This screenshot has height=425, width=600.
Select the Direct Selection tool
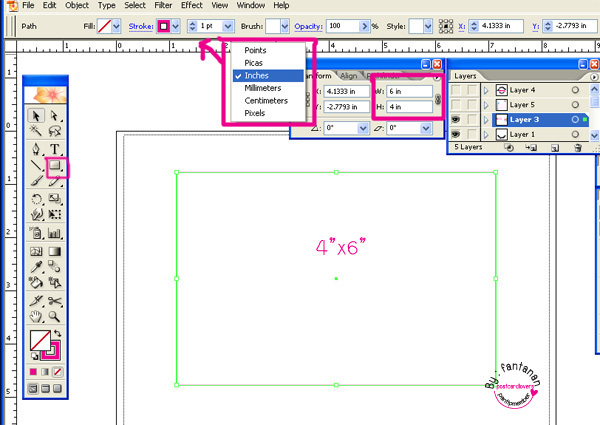(54, 115)
